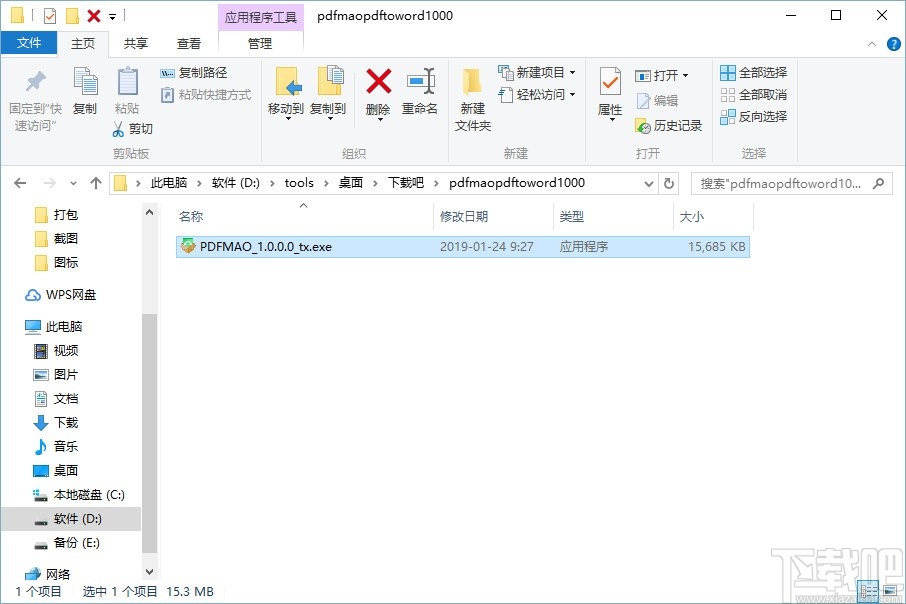Sort by Type (类型) column header
Viewport: 906px width, 604px height.
(x=613, y=216)
